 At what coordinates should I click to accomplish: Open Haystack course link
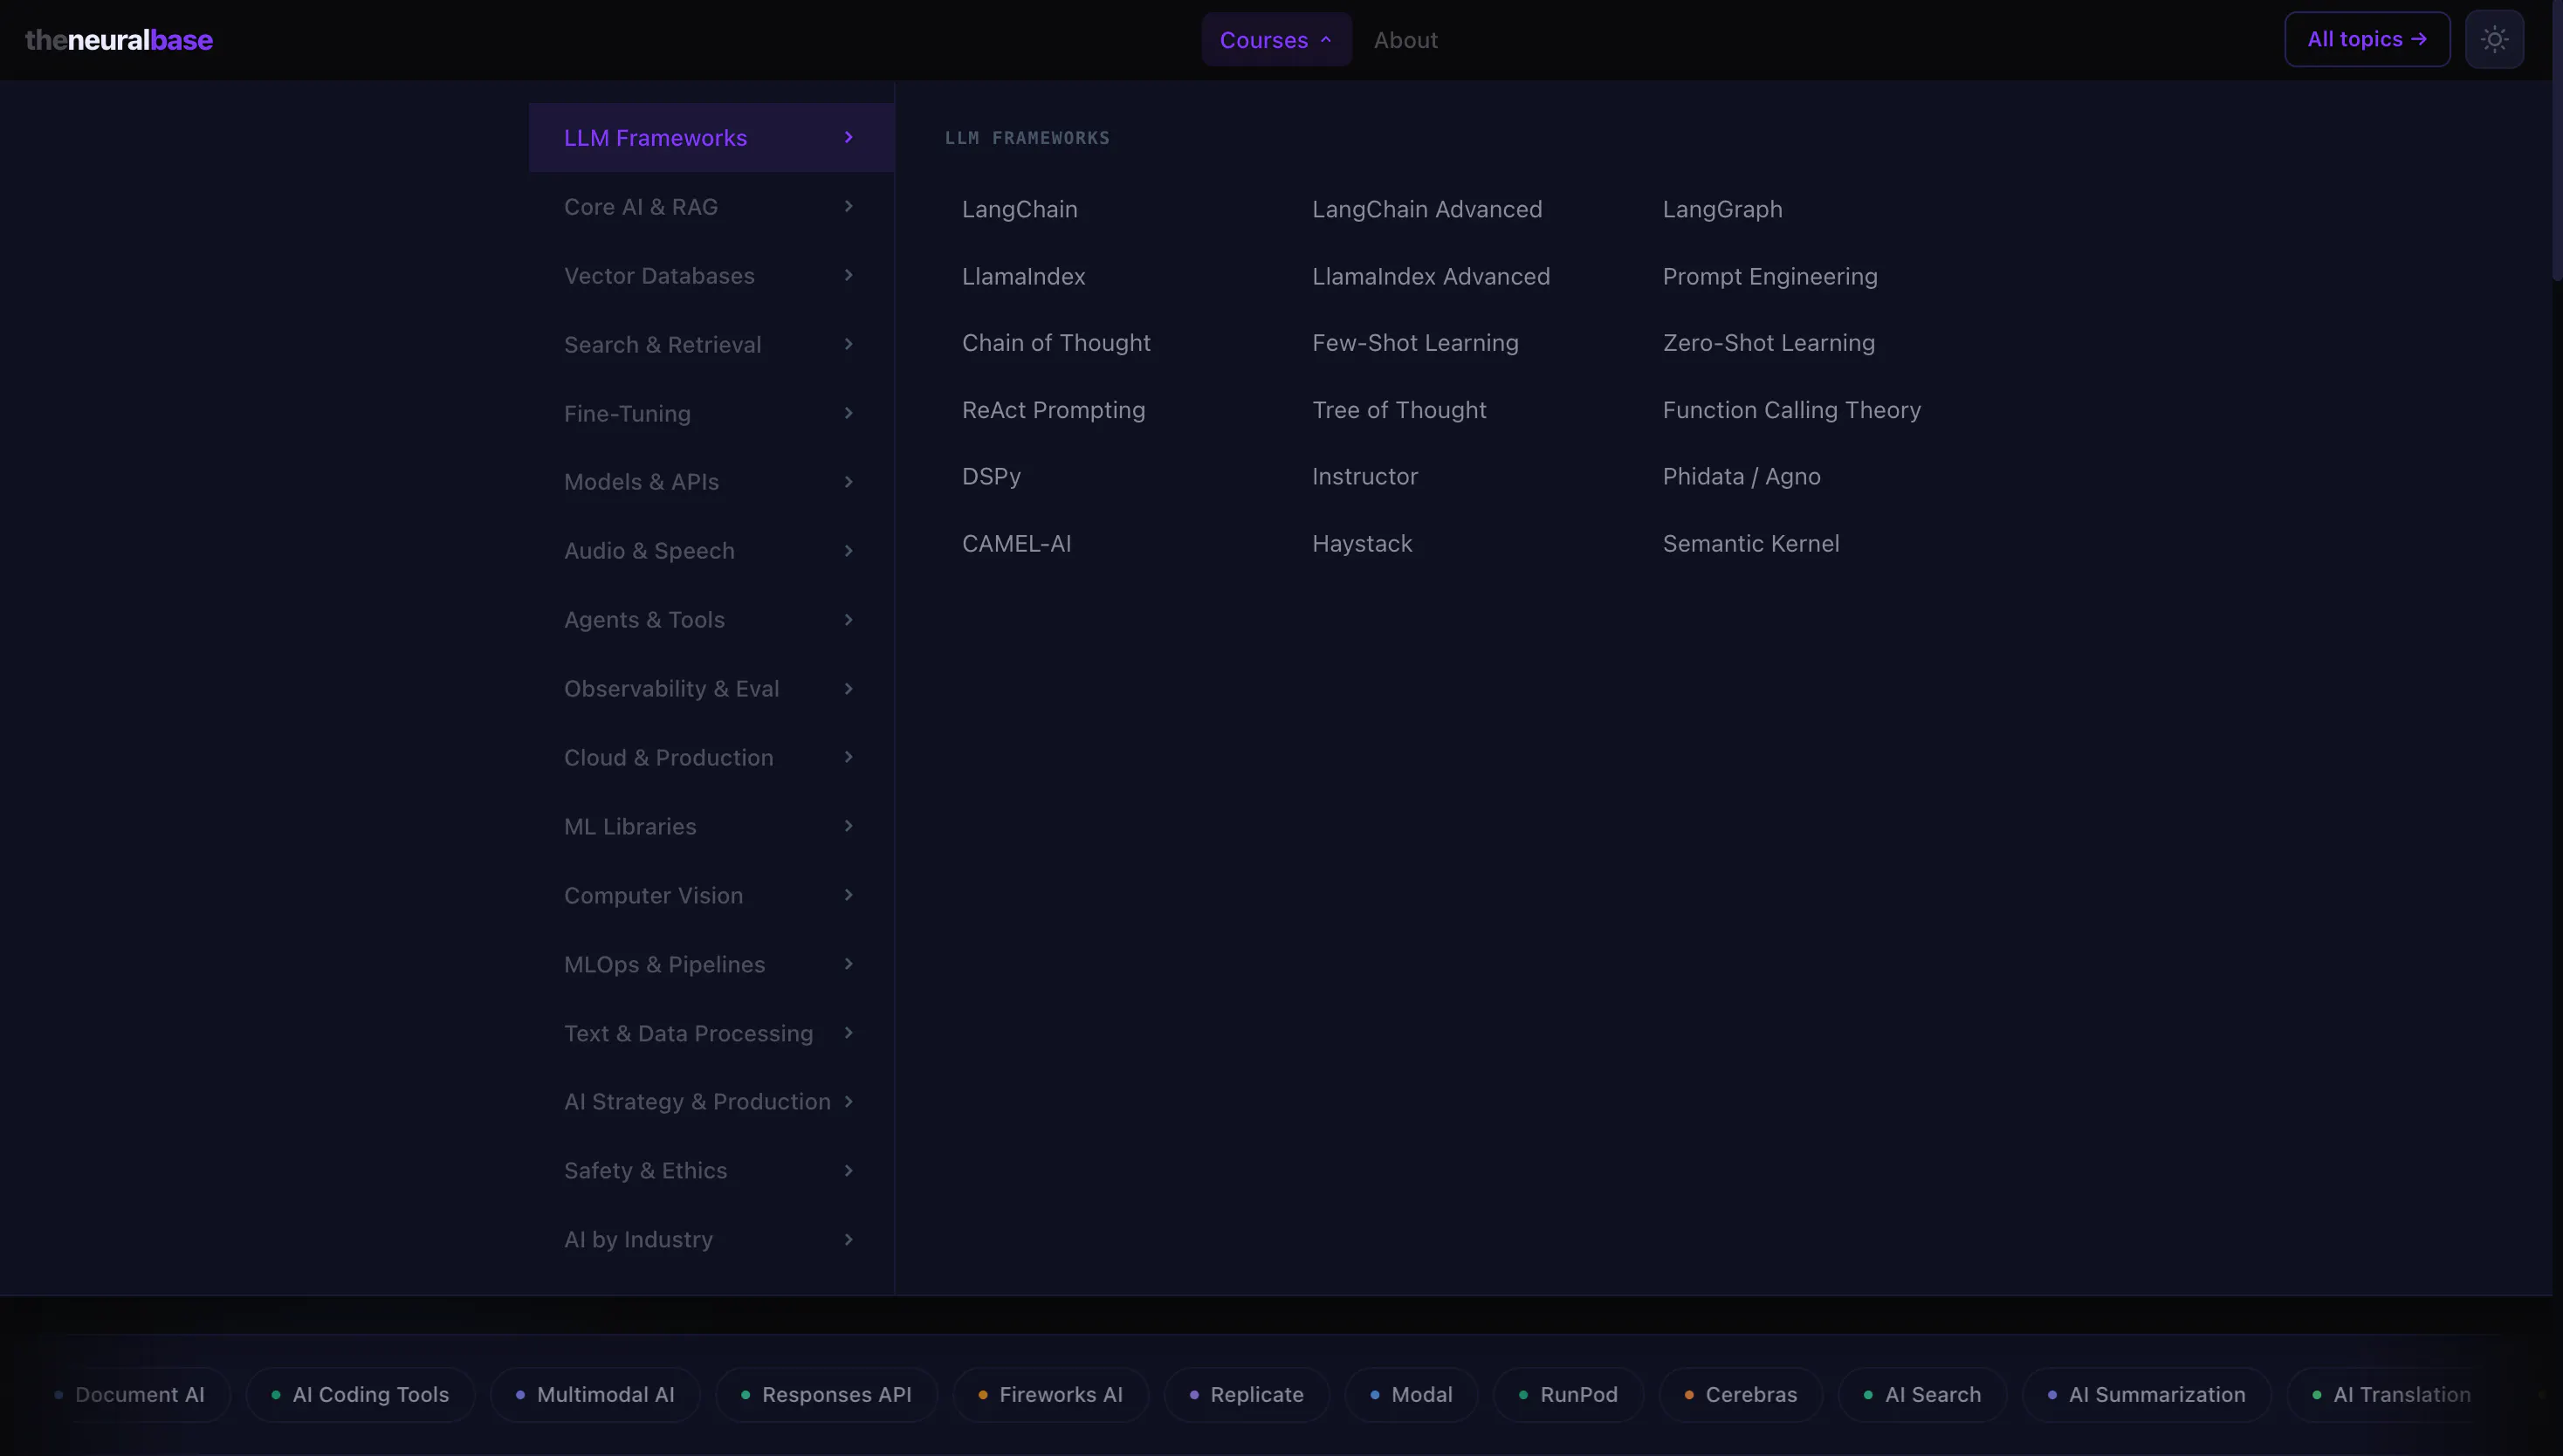pyautogui.click(x=1362, y=544)
